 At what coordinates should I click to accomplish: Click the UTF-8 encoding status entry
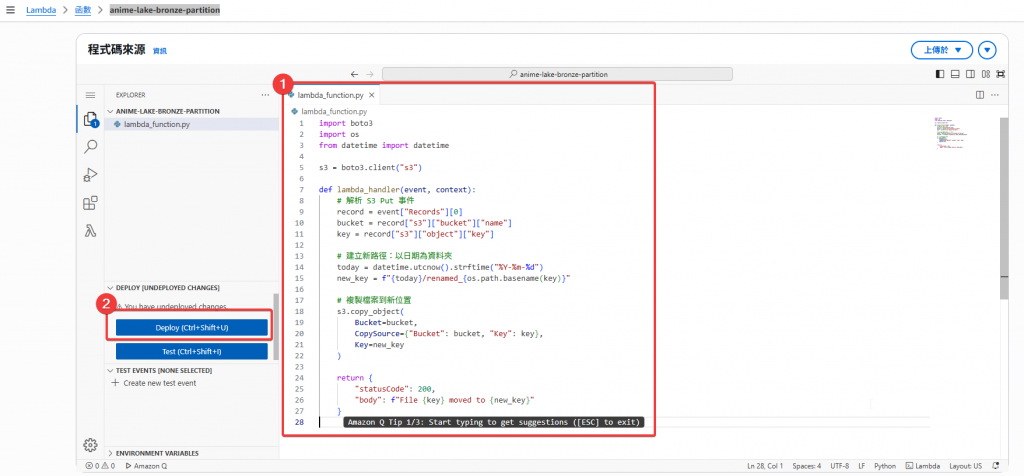[840, 466]
